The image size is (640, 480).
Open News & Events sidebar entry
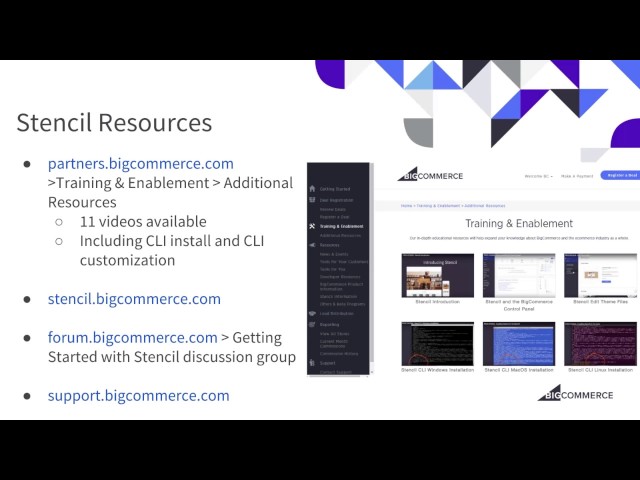(334, 254)
